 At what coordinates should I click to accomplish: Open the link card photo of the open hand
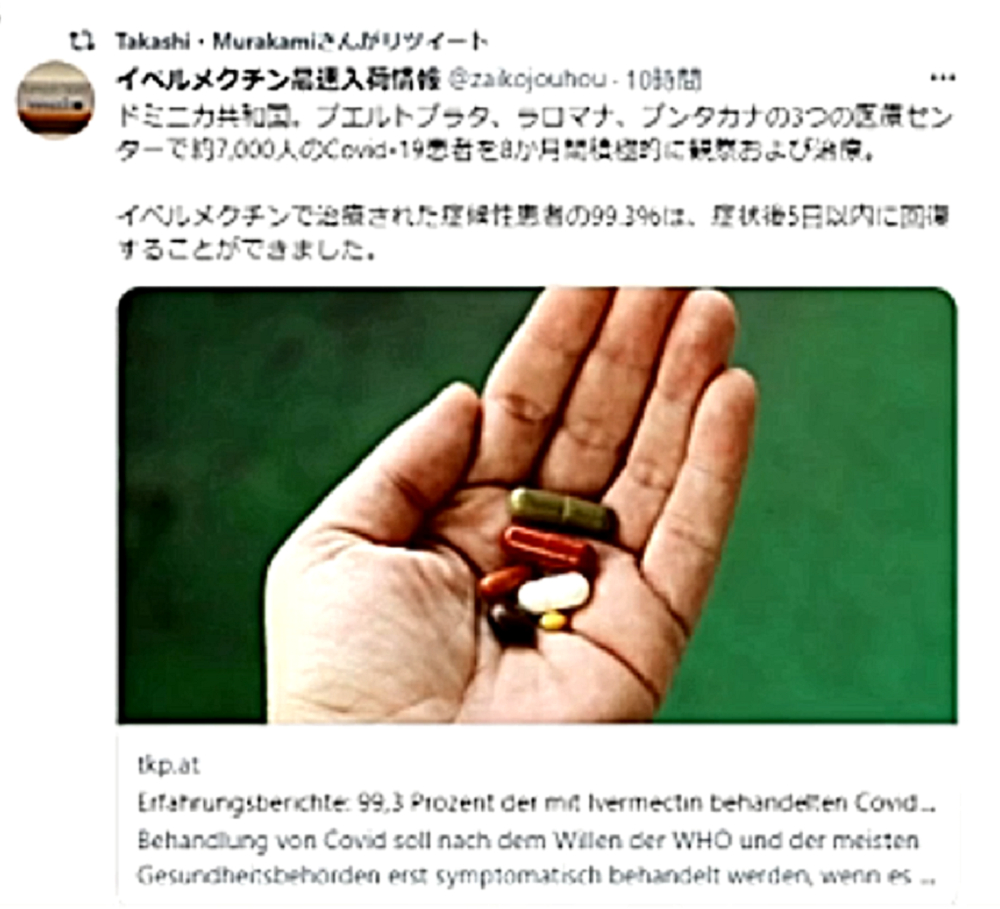tap(537, 505)
